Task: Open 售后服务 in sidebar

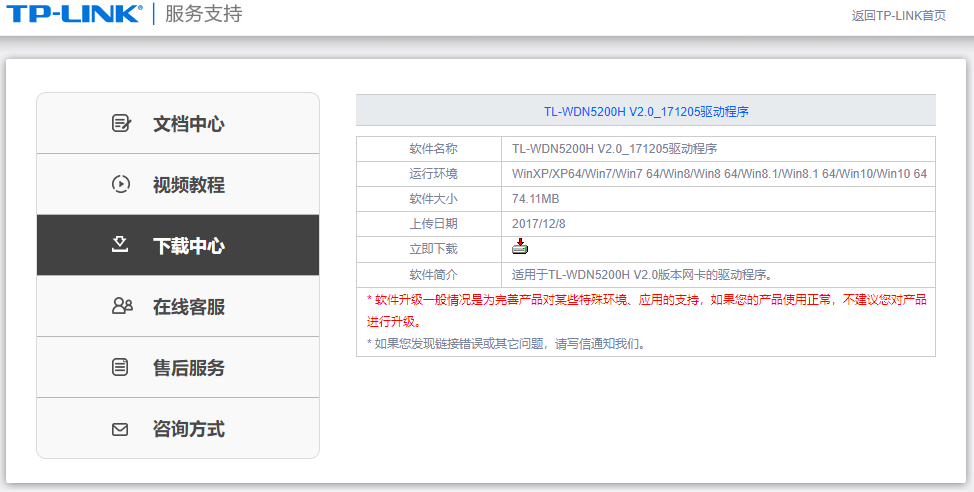Action: pyautogui.click(x=178, y=367)
